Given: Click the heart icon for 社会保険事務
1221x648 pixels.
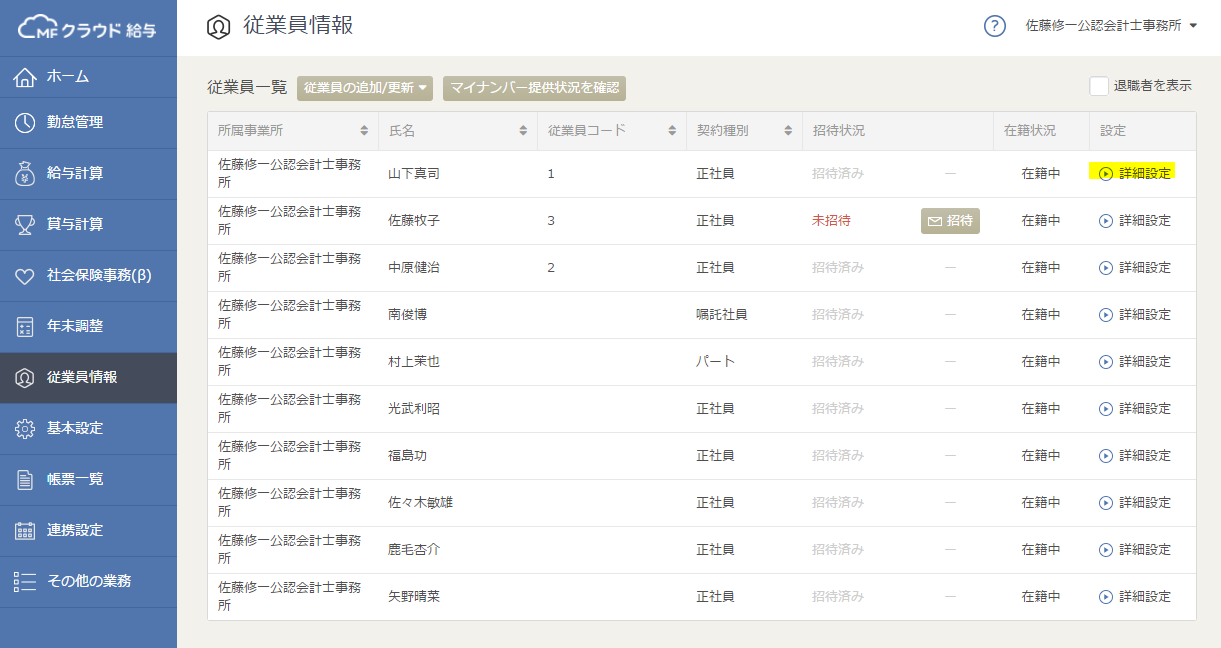Looking at the screenshot, I should tap(26, 276).
